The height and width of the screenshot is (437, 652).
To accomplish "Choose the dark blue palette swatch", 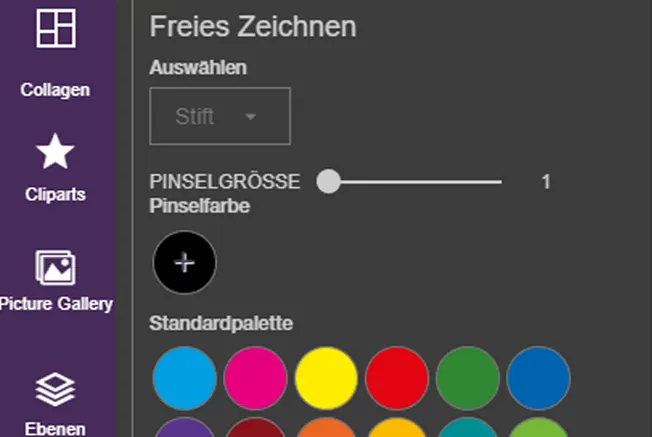I will coord(538,378).
